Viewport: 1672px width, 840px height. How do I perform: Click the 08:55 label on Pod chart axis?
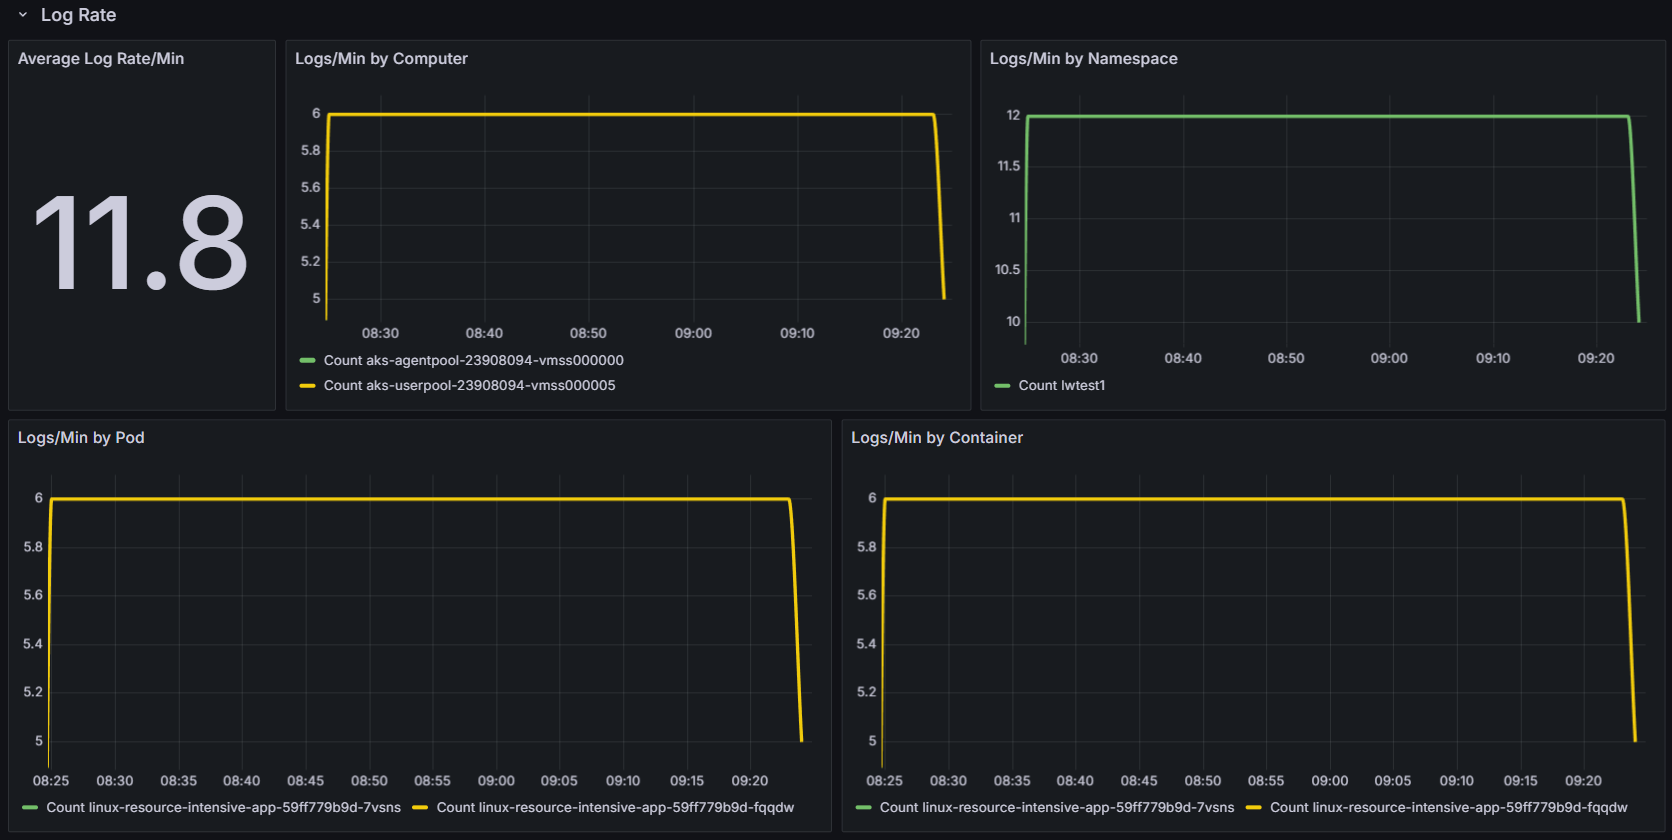coord(432,780)
